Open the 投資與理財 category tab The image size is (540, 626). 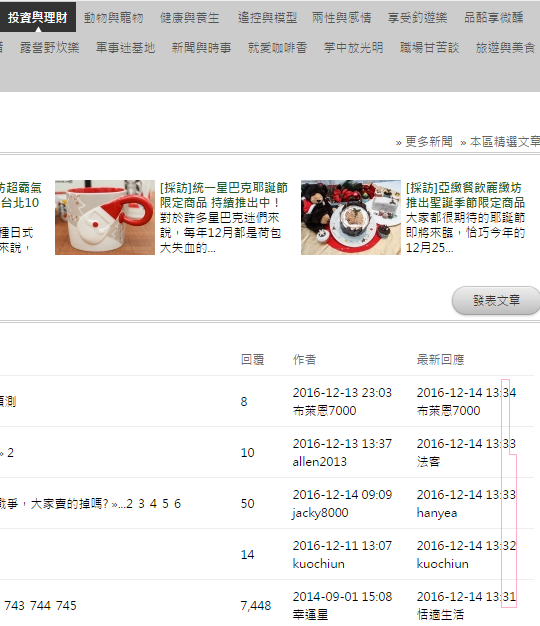click(38, 17)
